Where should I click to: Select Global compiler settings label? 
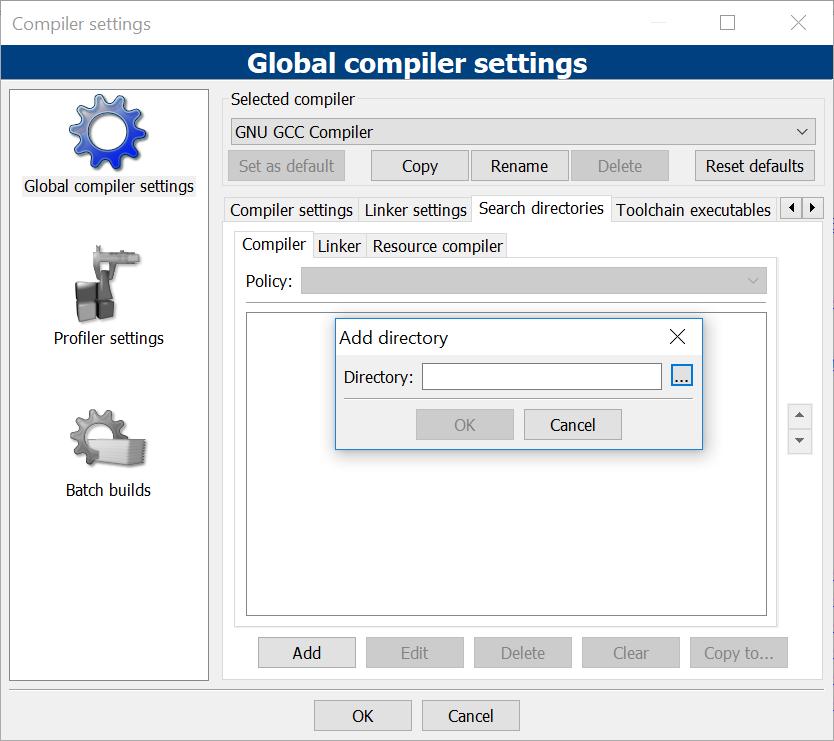(109, 186)
